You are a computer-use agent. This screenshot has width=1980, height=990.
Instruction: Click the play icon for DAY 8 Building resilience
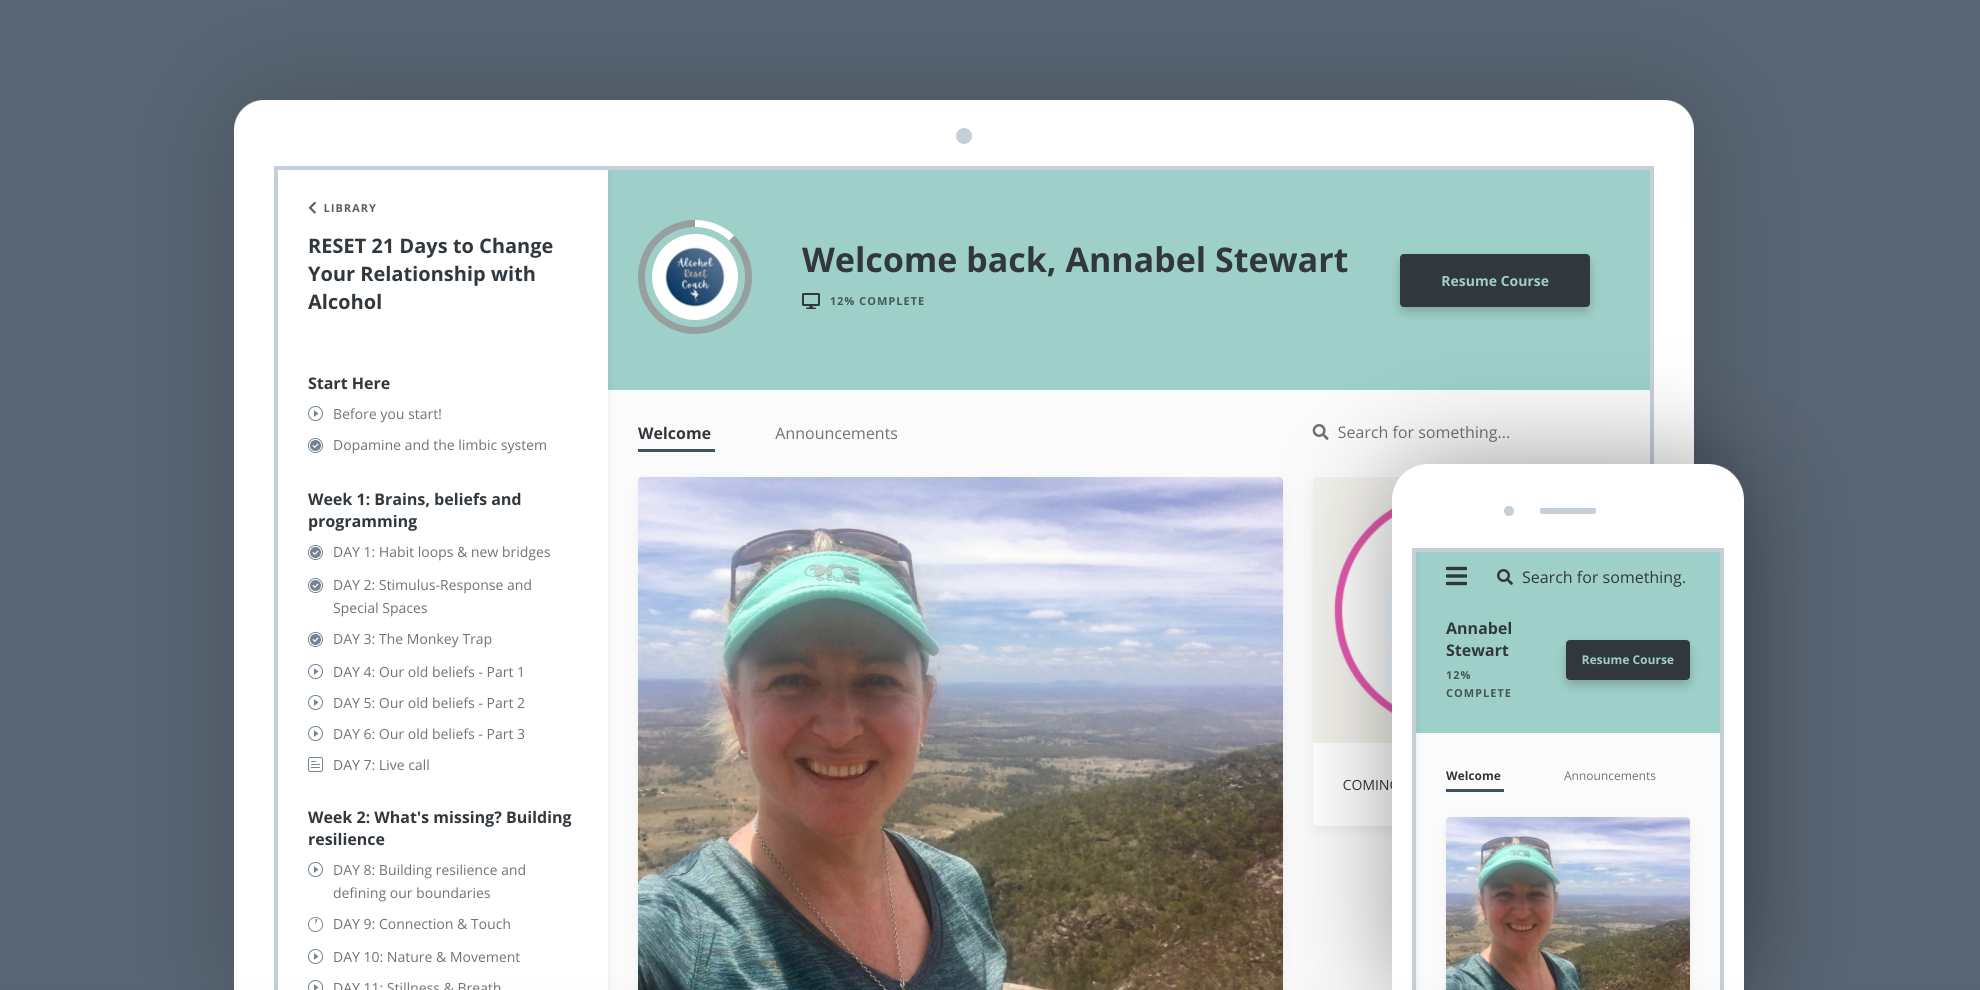pos(315,870)
